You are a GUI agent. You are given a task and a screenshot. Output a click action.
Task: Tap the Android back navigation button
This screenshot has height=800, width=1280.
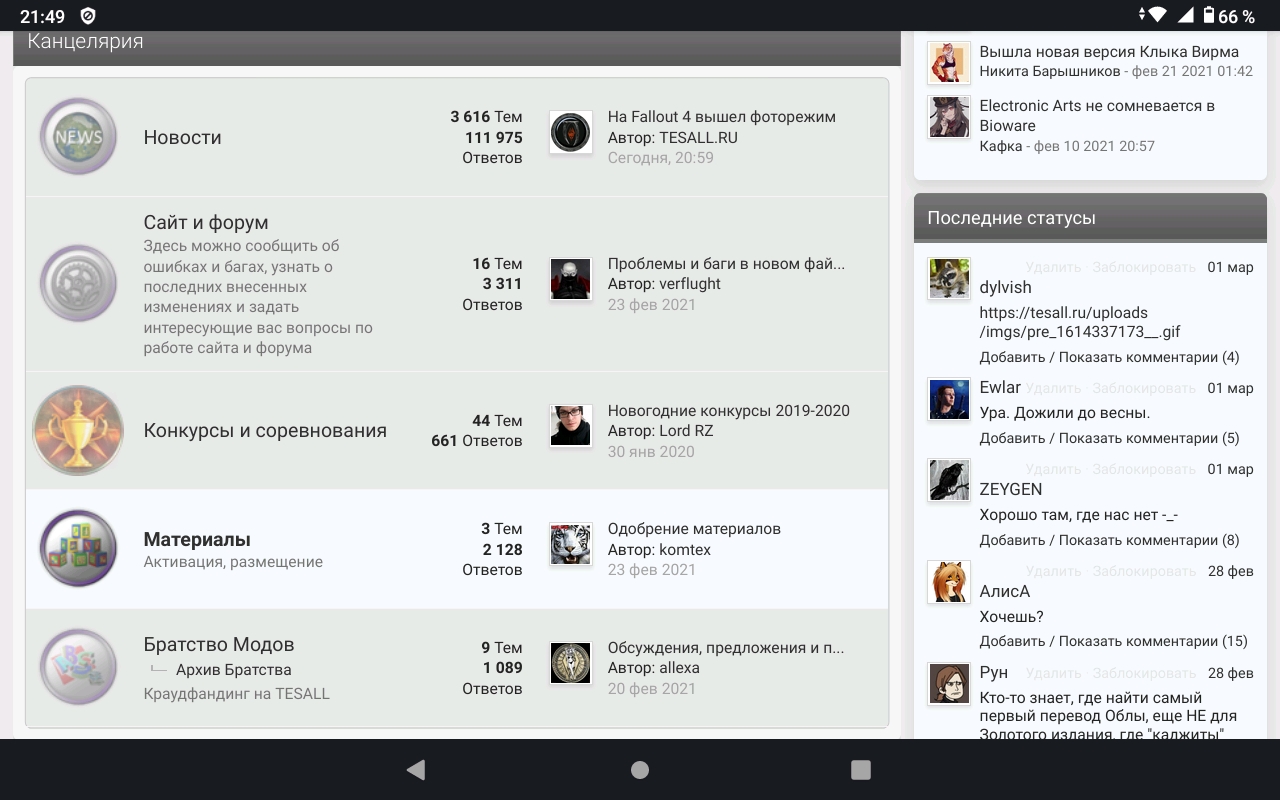click(x=416, y=769)
